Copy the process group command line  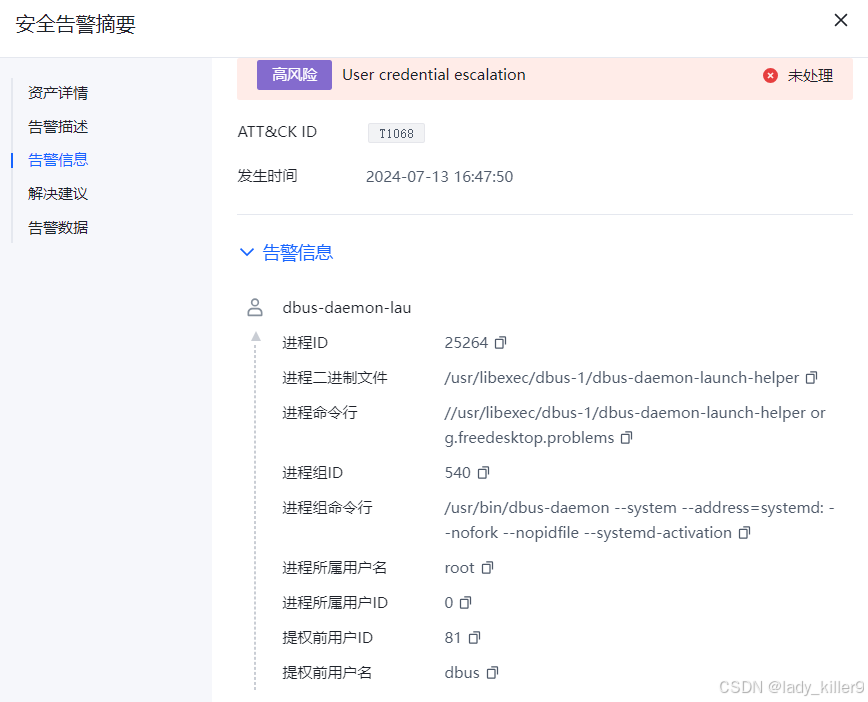coord(743,533)
